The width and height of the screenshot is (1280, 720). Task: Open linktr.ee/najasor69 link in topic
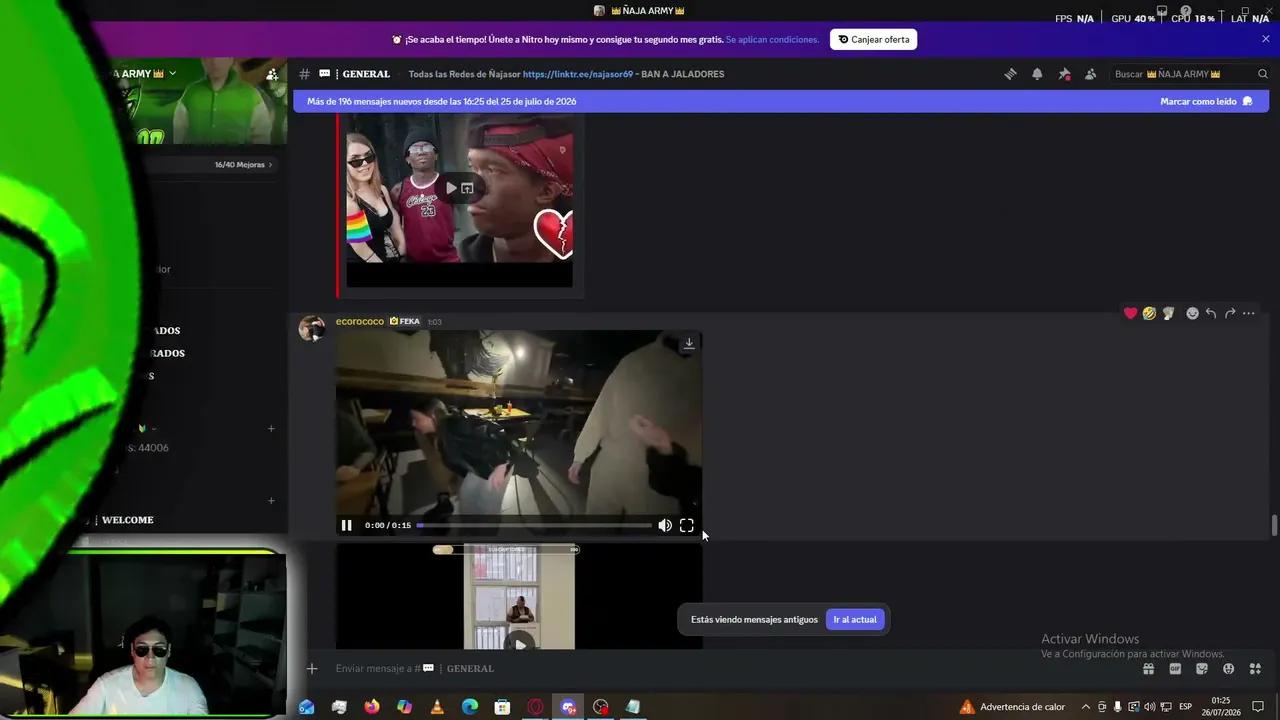578,74
